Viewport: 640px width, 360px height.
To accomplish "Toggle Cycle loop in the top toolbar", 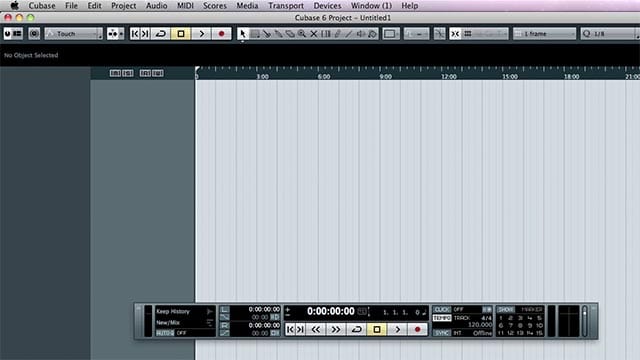I will [161, 34].
